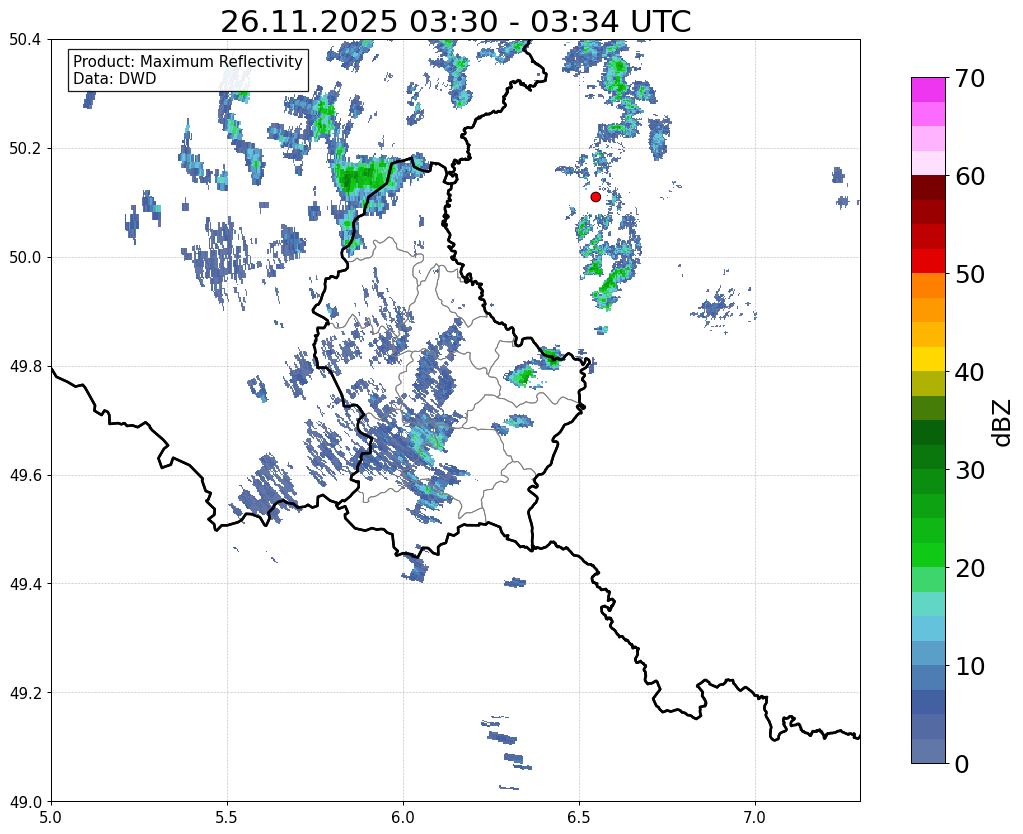This screenshot has width=1023, height=834.
Task: Click the 60 label on the colorbar
Action: tap(969, 176)
